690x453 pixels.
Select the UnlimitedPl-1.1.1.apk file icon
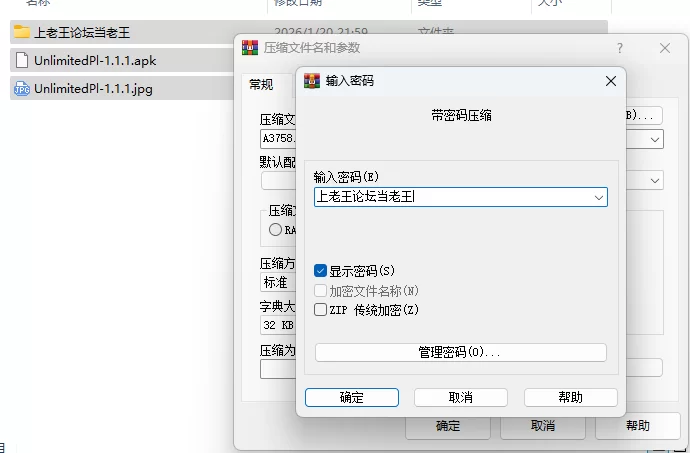tap(22, 60)
